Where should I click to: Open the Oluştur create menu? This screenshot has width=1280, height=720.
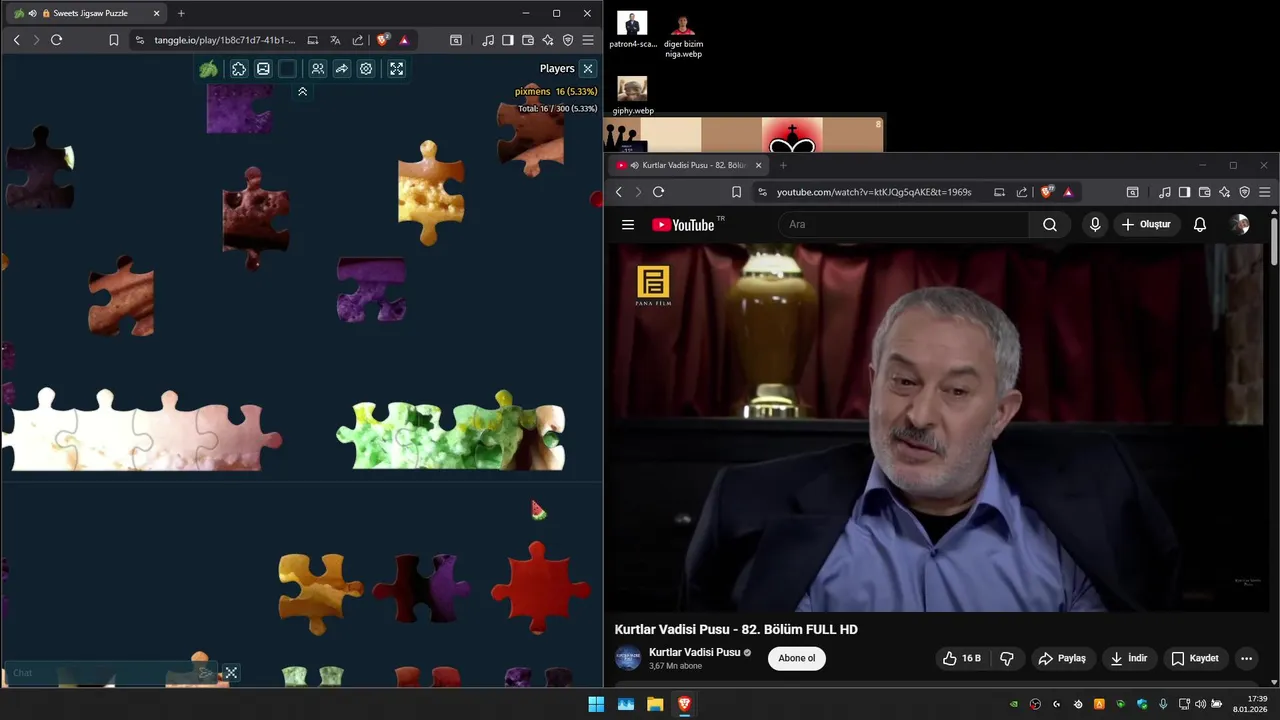1146,225
